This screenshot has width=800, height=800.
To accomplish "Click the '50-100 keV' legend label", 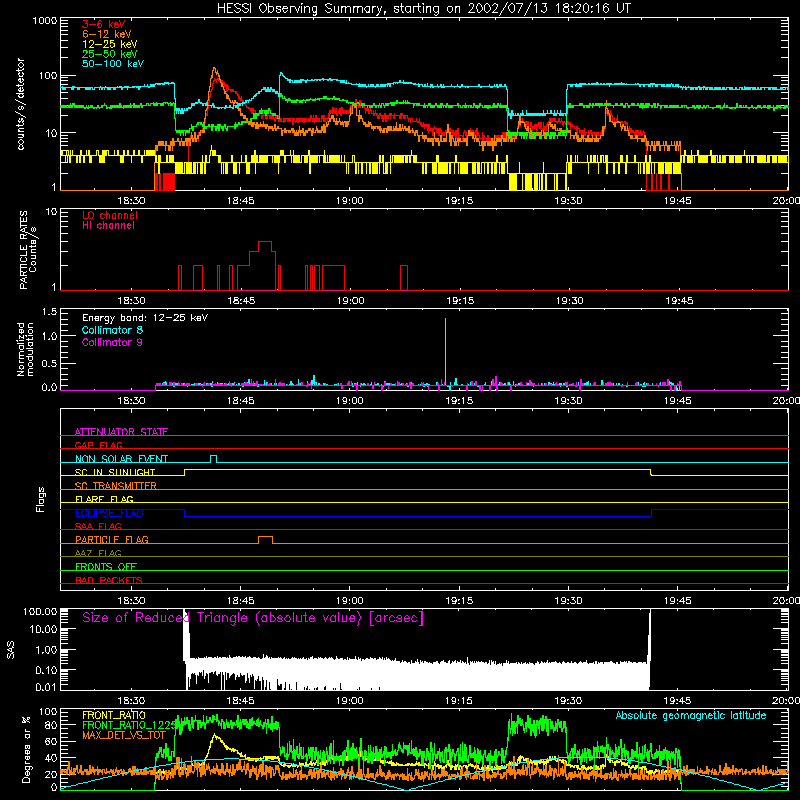I will tap(113, 64).
